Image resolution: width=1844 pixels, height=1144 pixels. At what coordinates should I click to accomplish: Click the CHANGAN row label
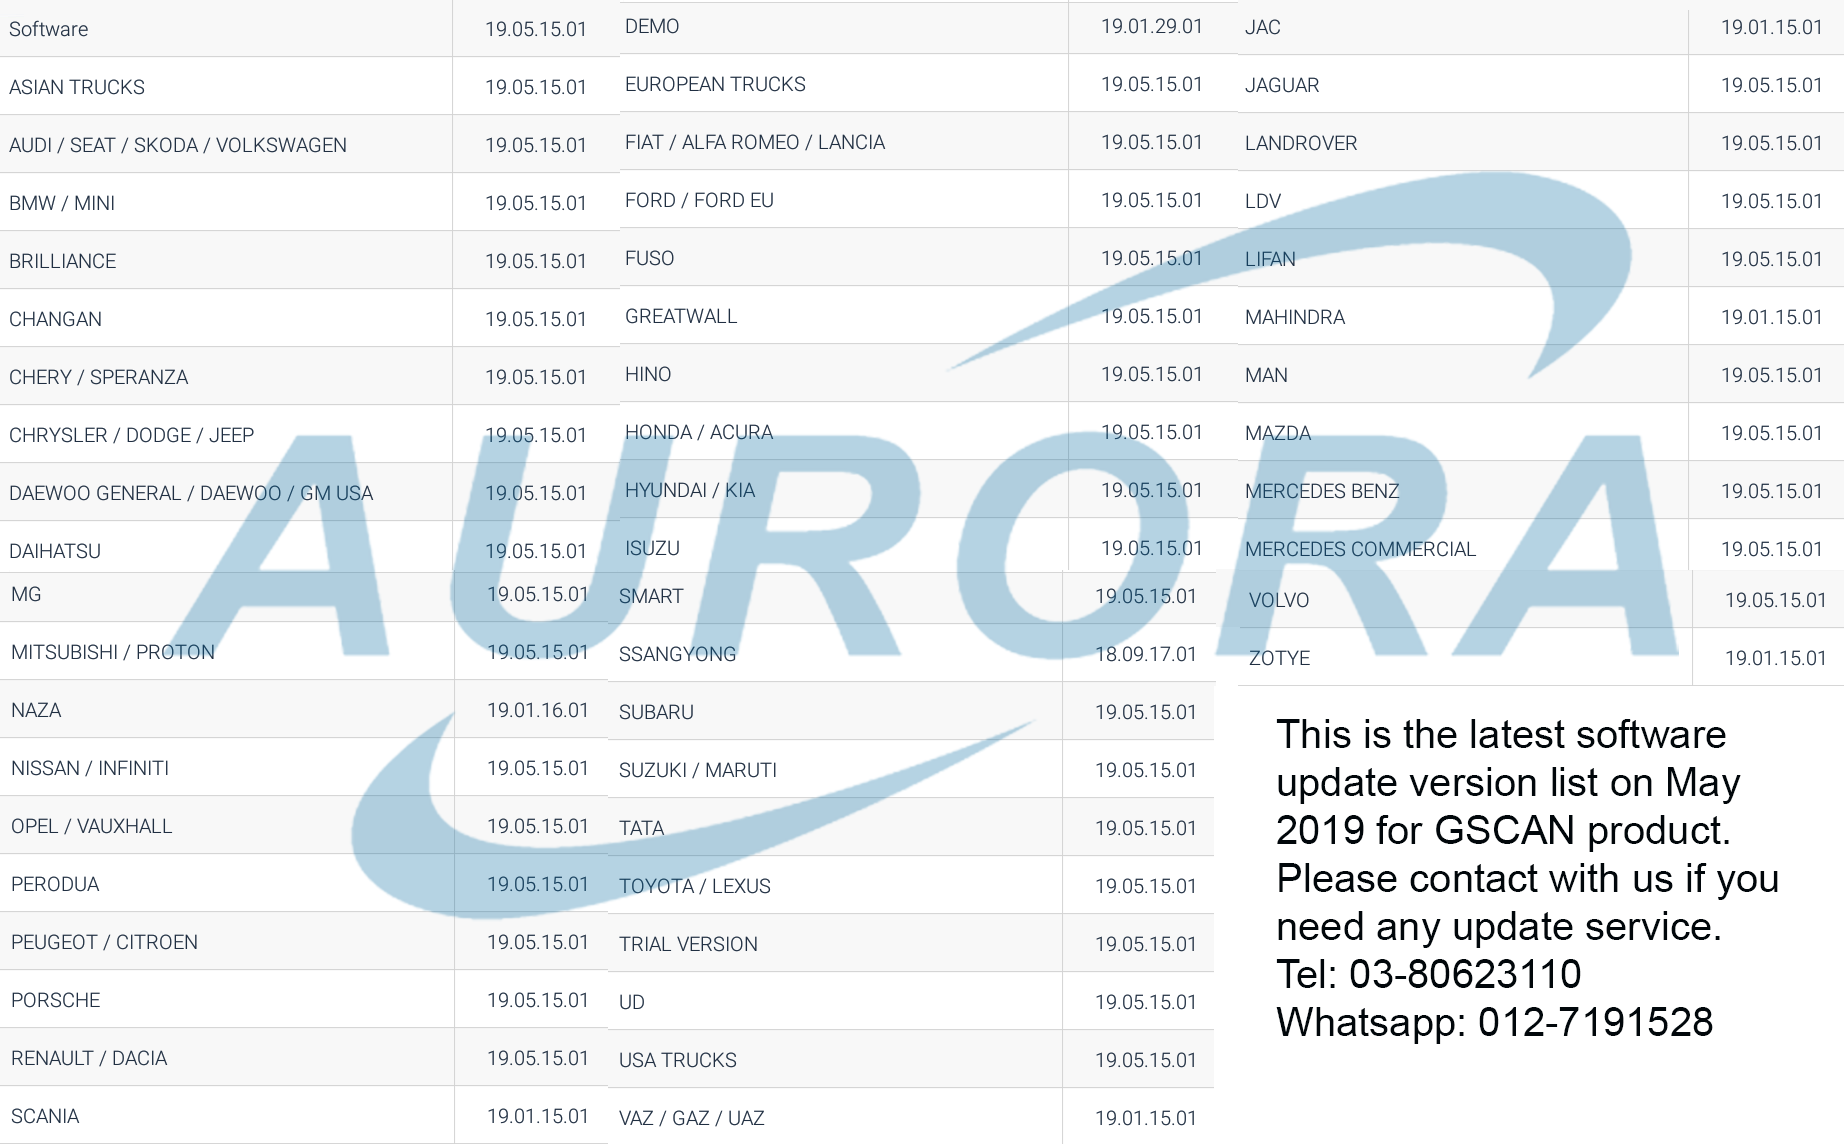point(56,319)
